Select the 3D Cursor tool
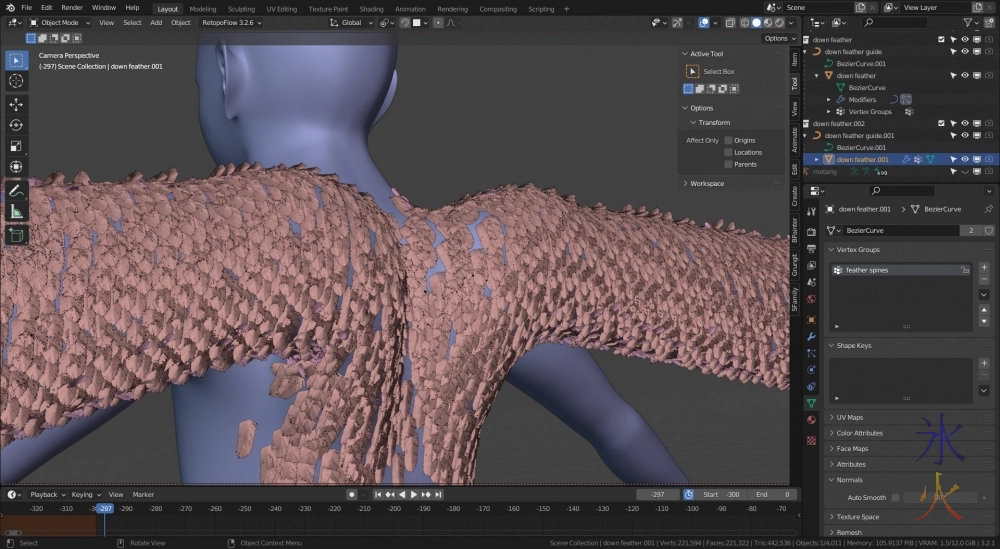This screenshot has width=1000, height=549. click(16, 81)
